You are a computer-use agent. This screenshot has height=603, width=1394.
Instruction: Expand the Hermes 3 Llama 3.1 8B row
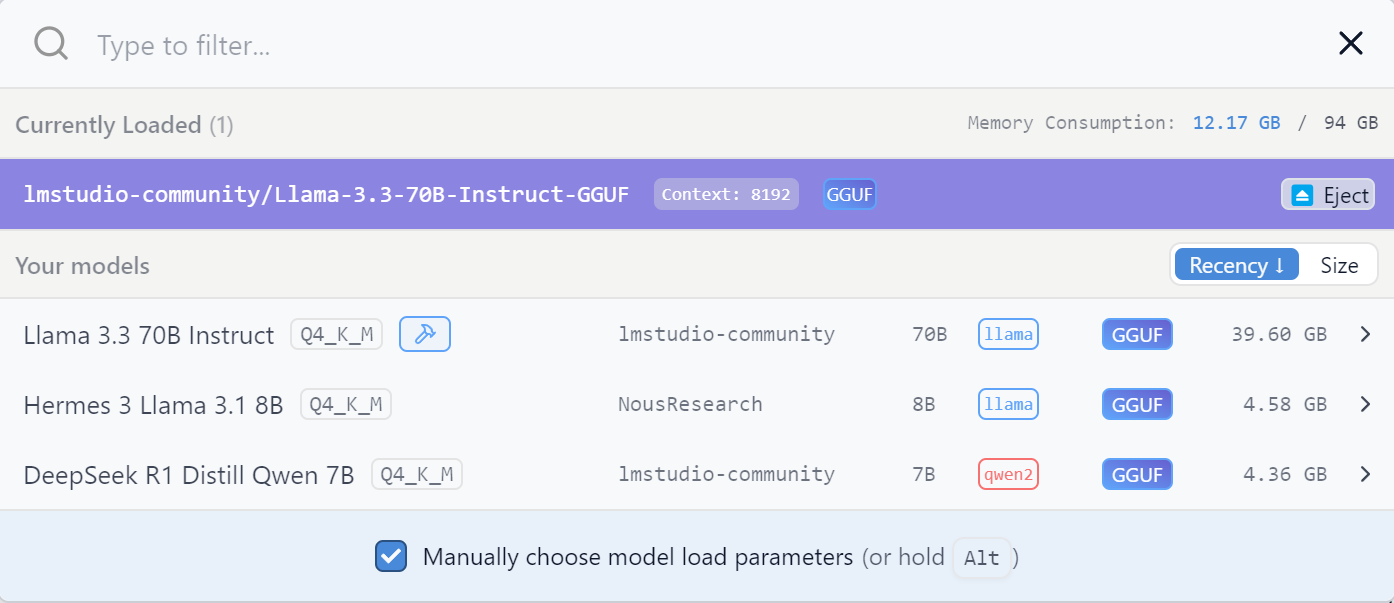[x=1366, y=404]
